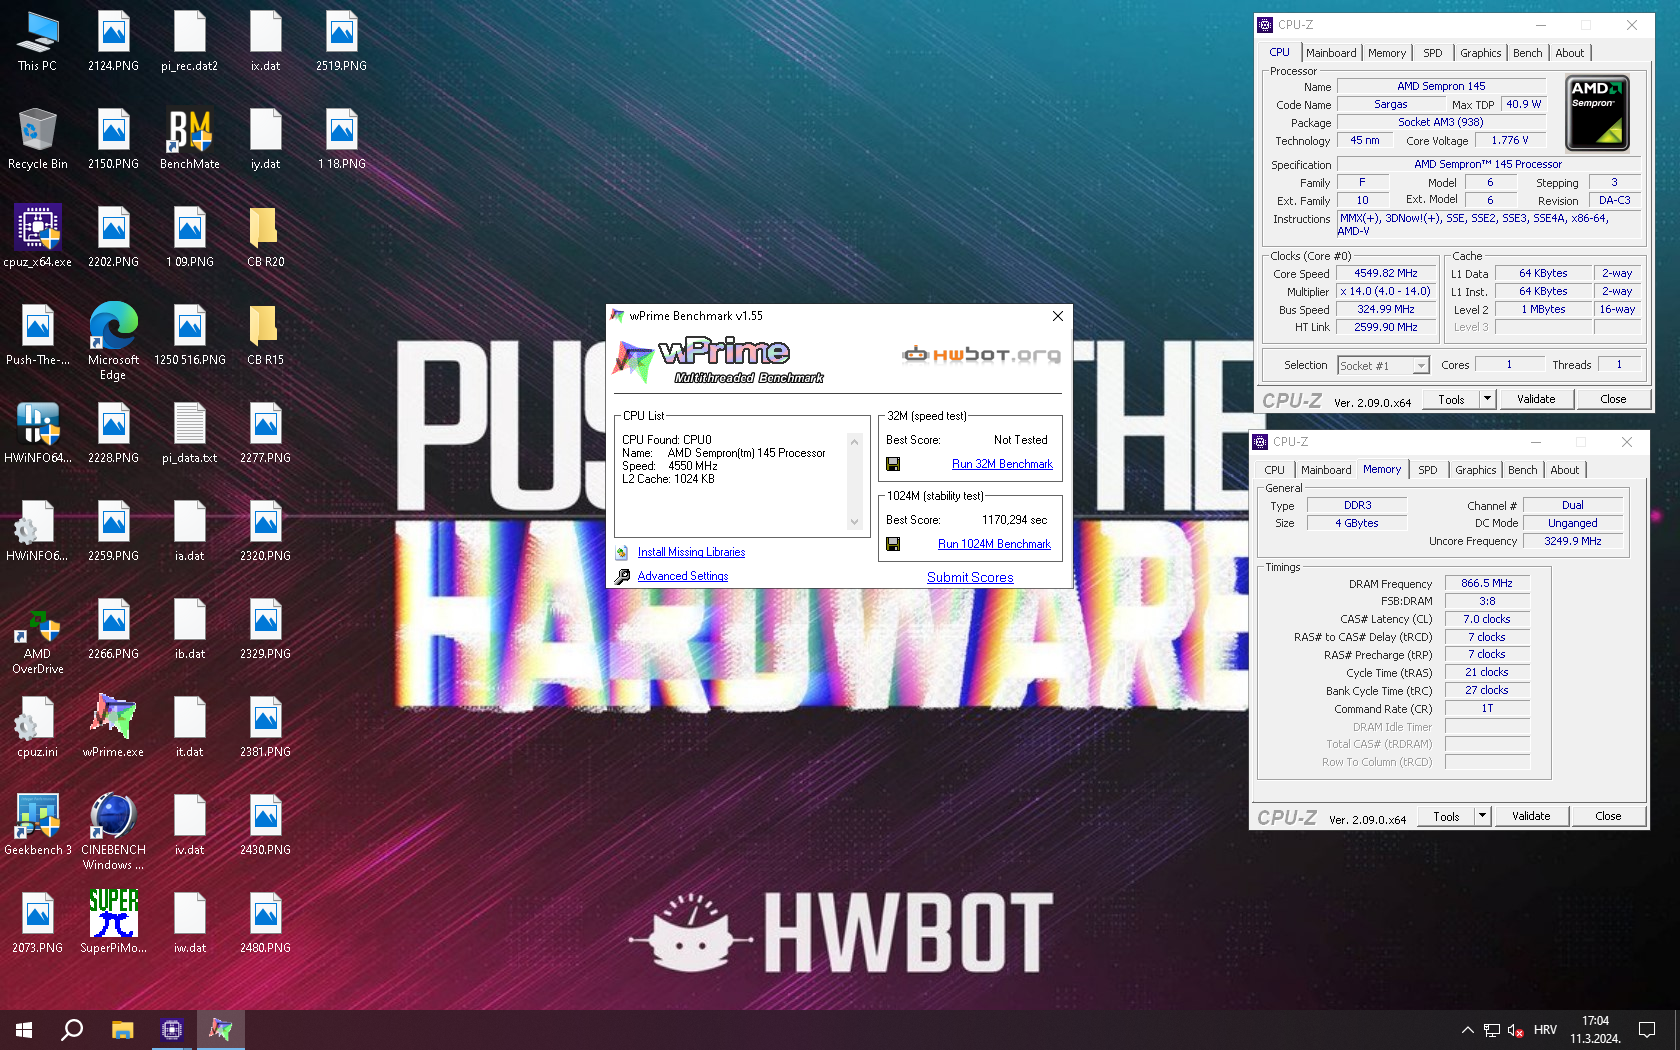The image size is (1680, 1050).
Task: Click save icon beside 32M benchmark
Action: coord(893,464)
